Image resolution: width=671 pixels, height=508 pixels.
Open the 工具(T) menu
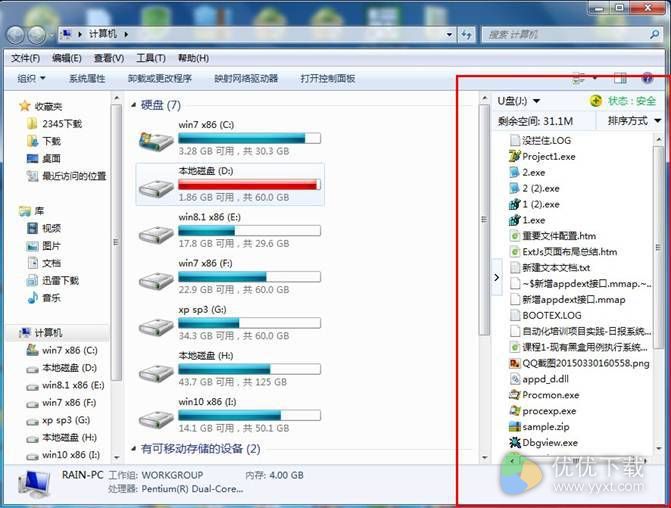[x=151, y=58]
